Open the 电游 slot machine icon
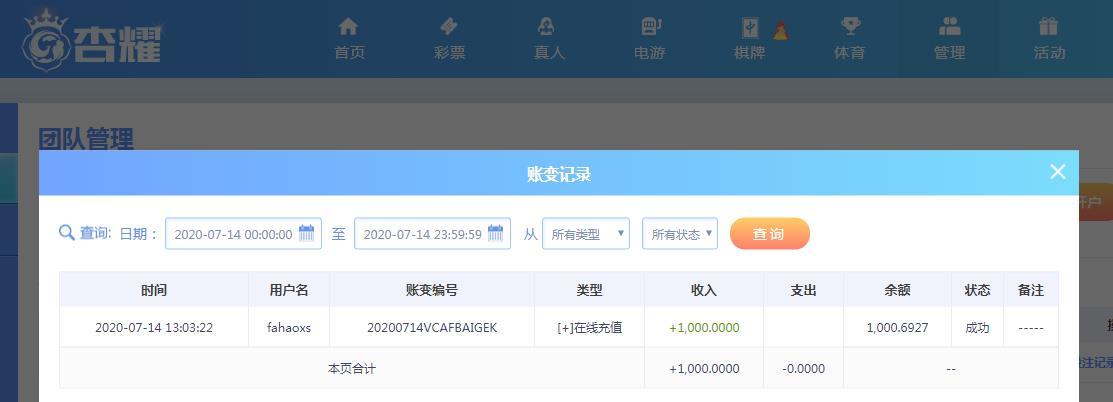This screenshot has width=1113, height=402. [x=650, y=26]
